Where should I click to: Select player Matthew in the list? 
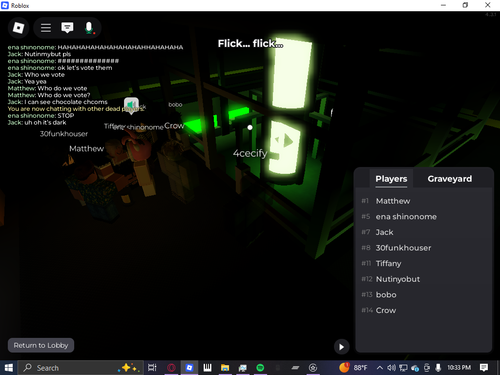424,201
